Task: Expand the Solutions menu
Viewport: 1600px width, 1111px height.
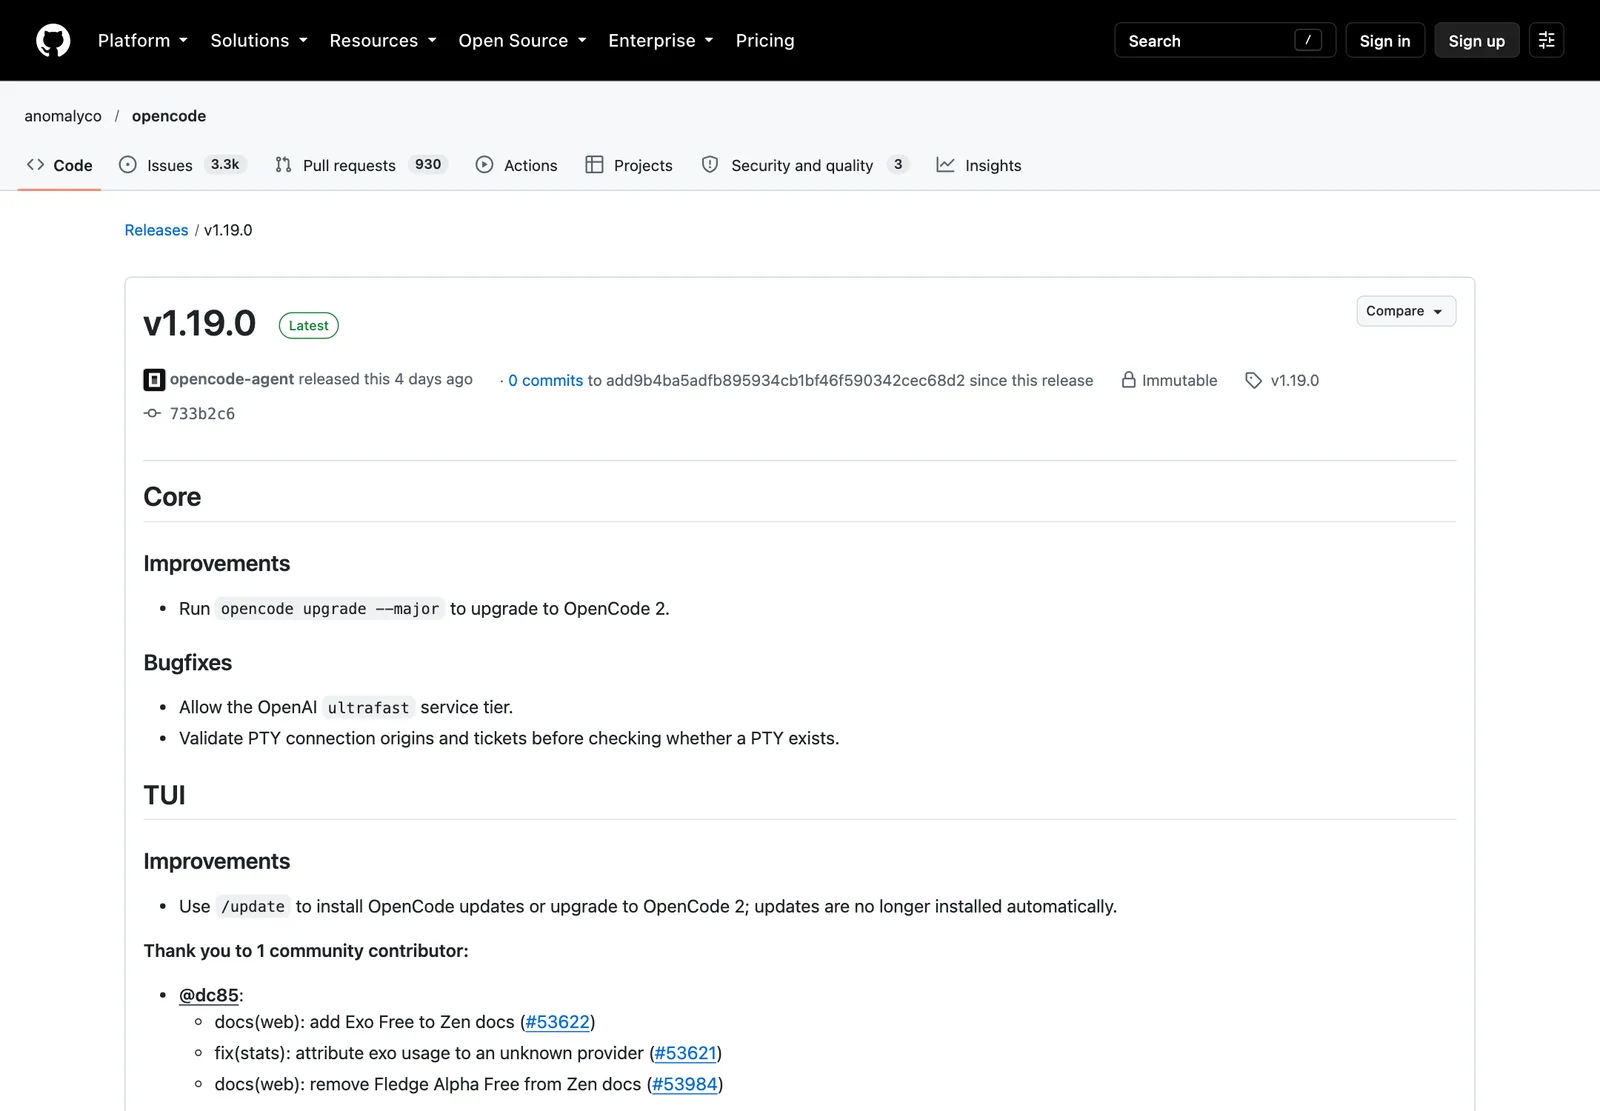Action: (x=259, y=40)
